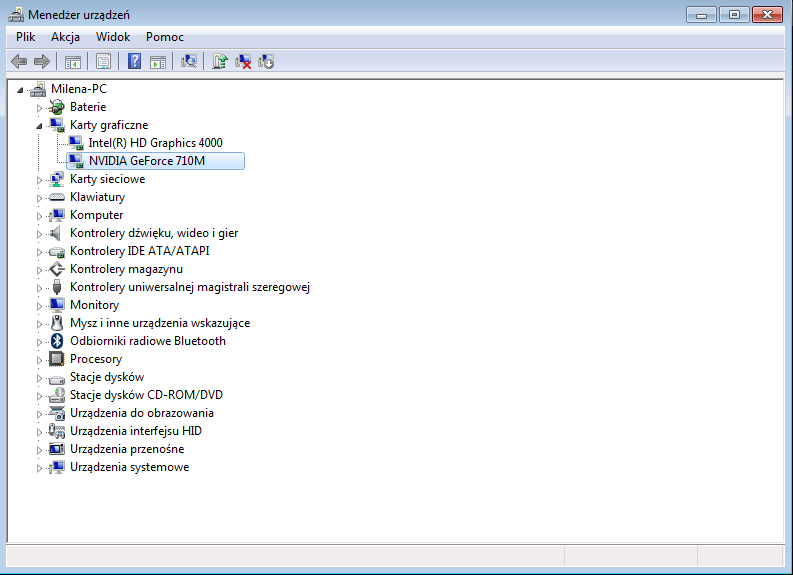Collapse the Milena-PC root node
This screenshot has width=793, height=575.
click(x=20, y=90)
